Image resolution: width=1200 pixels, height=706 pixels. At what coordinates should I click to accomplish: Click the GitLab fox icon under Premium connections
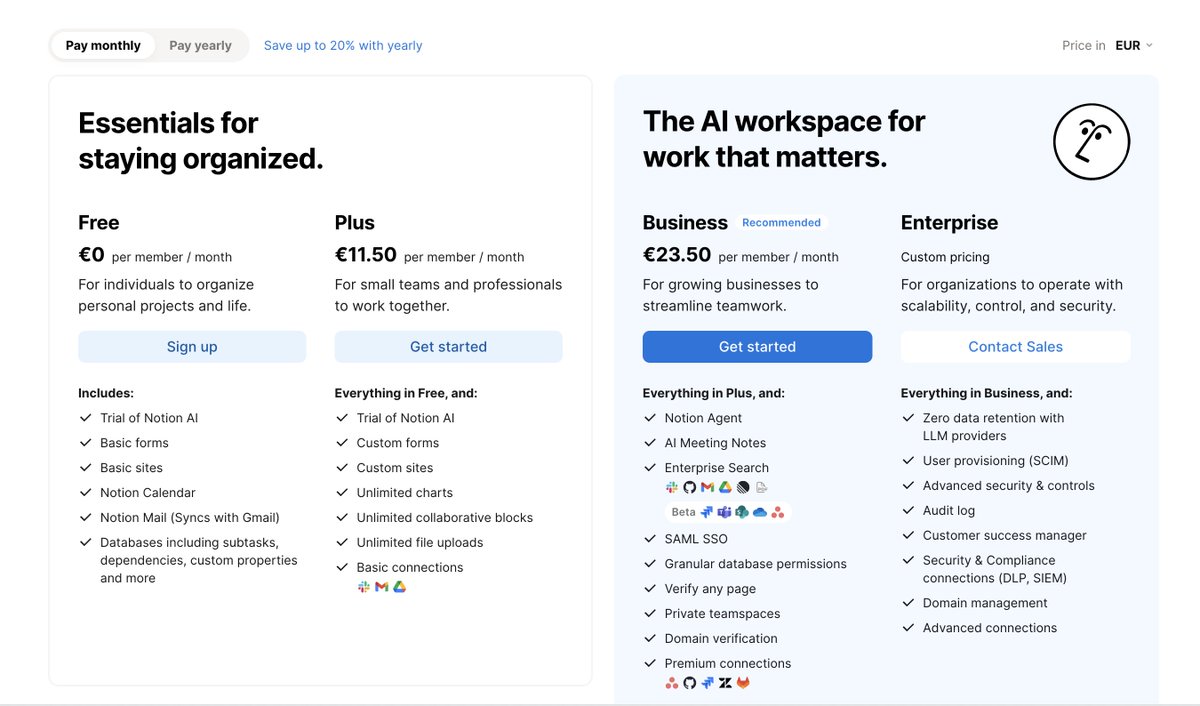point(743,683)
